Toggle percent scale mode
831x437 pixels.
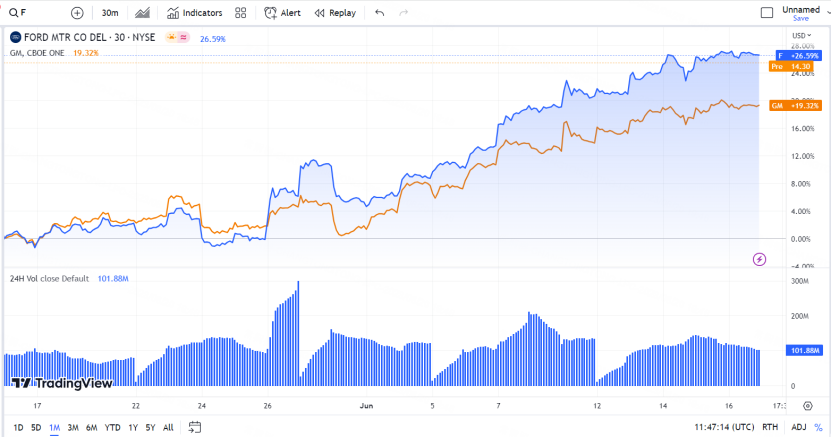click(818, 427)
